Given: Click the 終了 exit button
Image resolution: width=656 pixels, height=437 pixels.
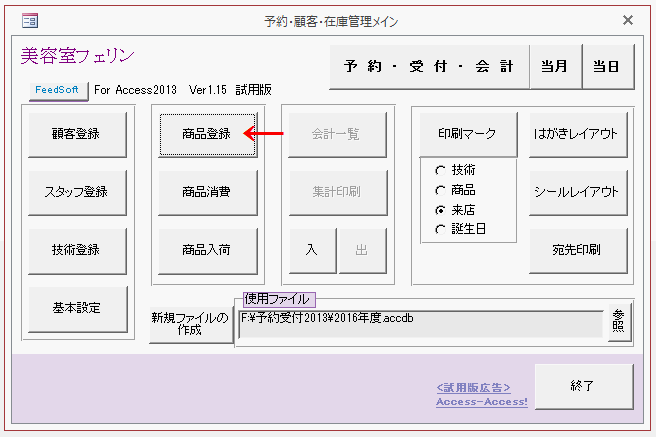Looking at the screenshot, I should click(x=584, y=386).
